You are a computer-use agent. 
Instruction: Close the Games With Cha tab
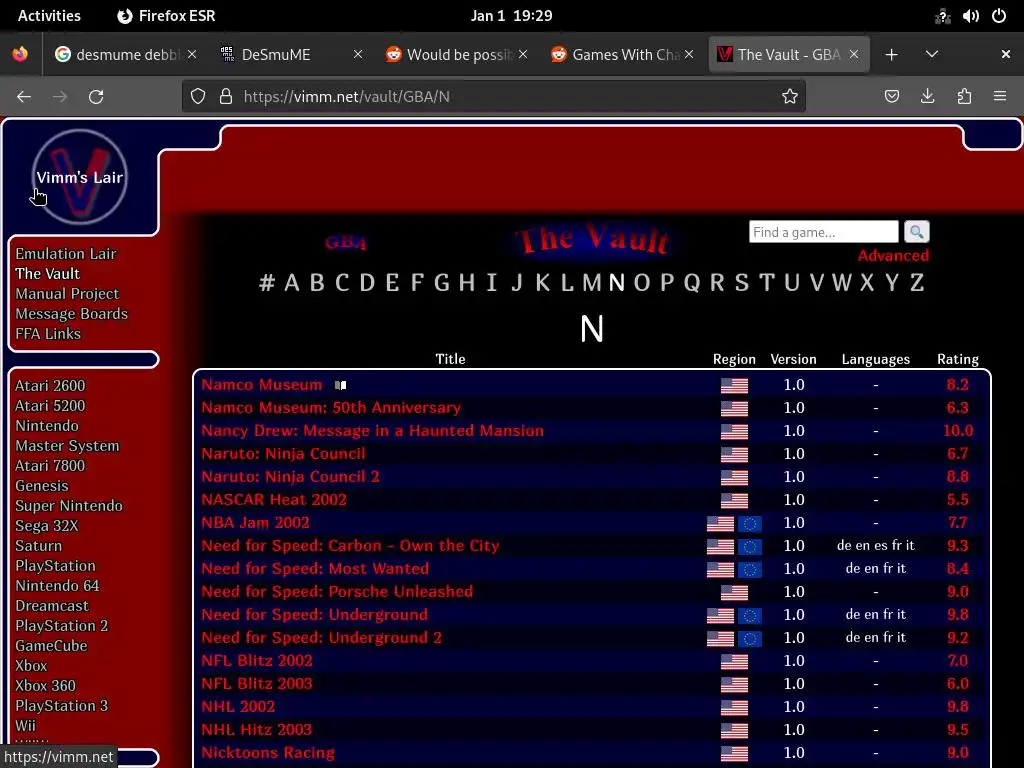689,54
